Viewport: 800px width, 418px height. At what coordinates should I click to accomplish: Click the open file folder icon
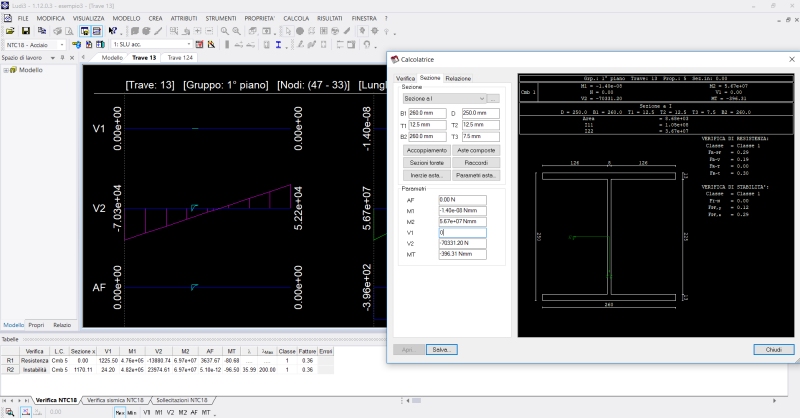point(10,31)
